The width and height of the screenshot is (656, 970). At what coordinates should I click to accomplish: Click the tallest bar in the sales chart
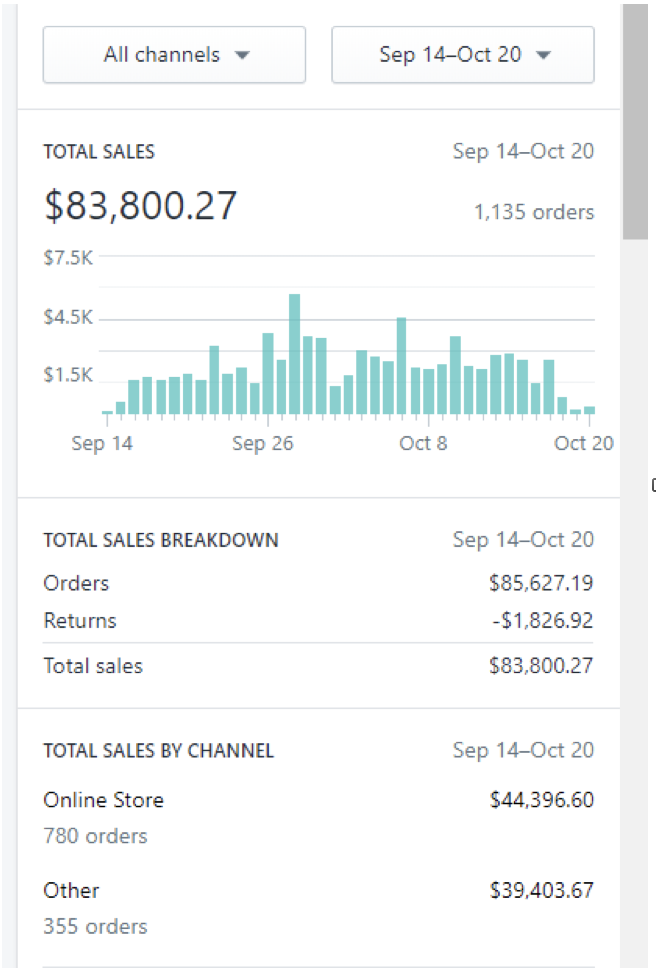(x=294, y=354)
